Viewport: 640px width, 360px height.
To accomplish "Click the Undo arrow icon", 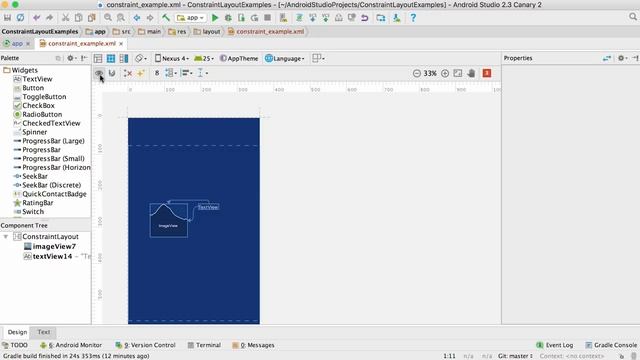I will tap(37, 18).
